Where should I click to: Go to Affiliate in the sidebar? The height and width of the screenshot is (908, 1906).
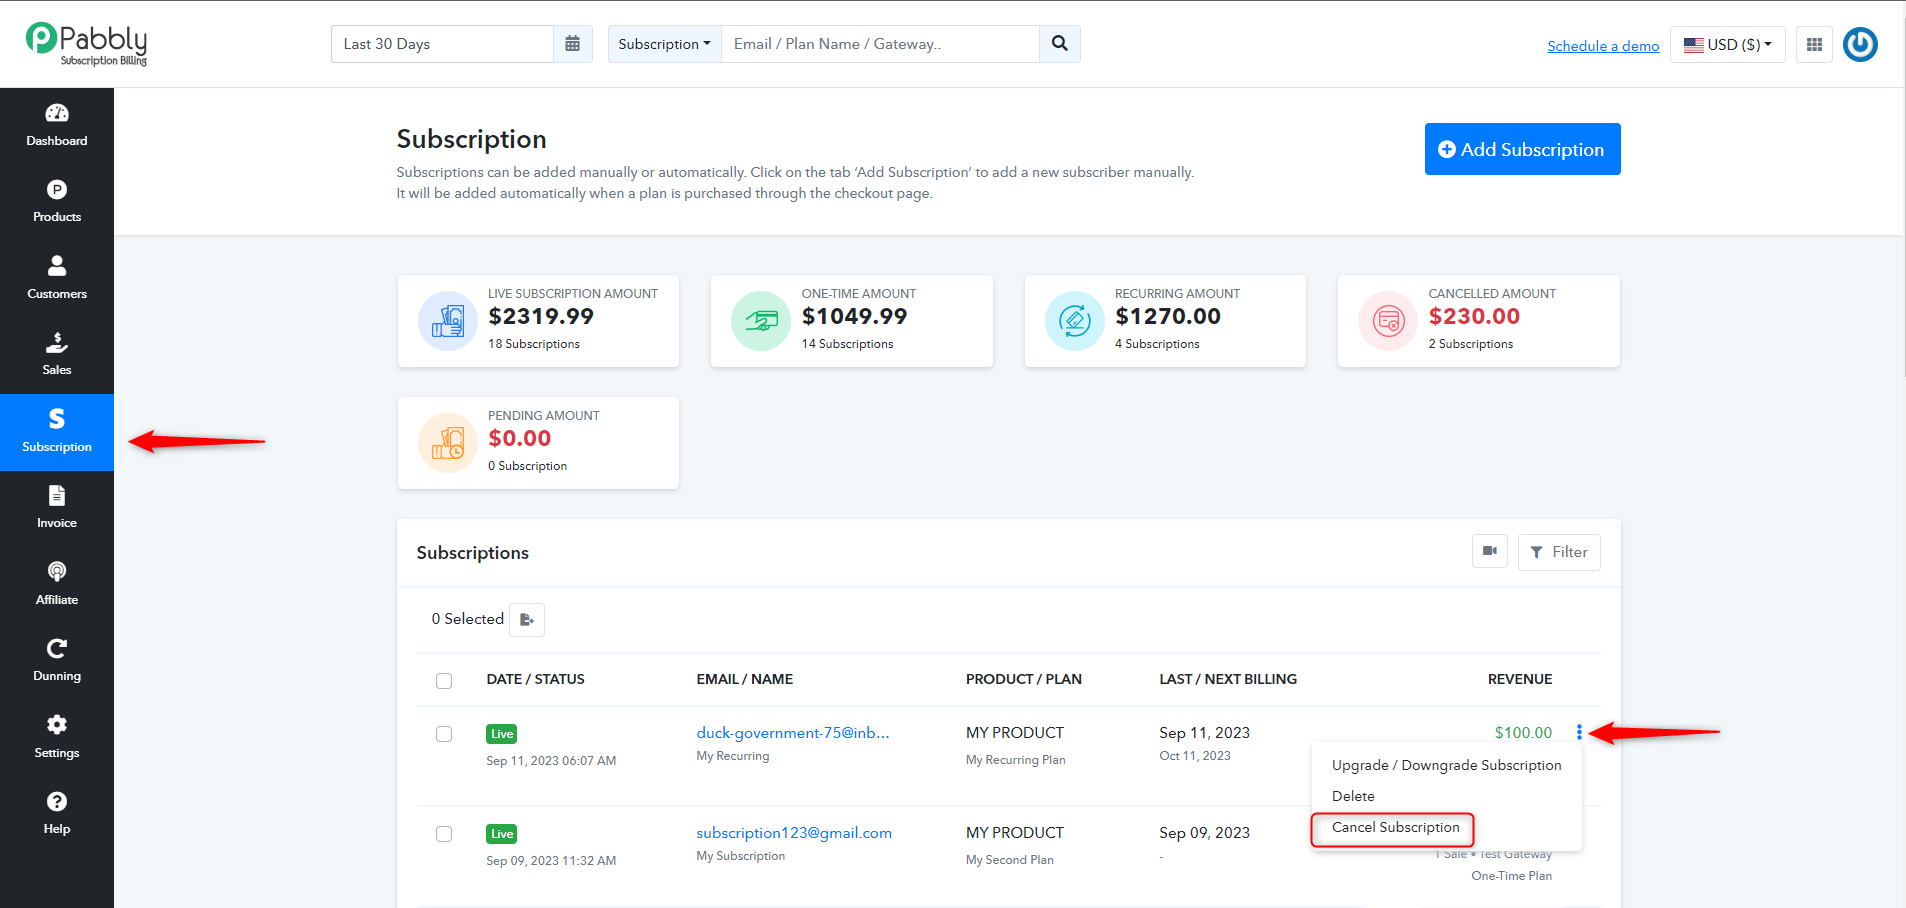pos(57,585)
